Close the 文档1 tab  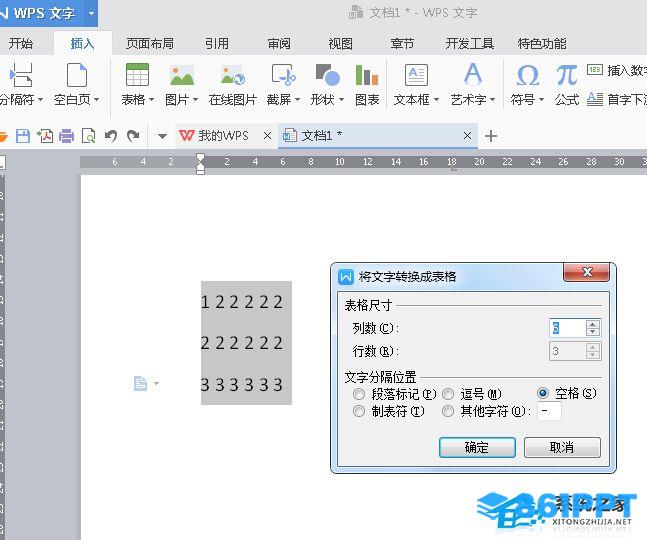468,135
